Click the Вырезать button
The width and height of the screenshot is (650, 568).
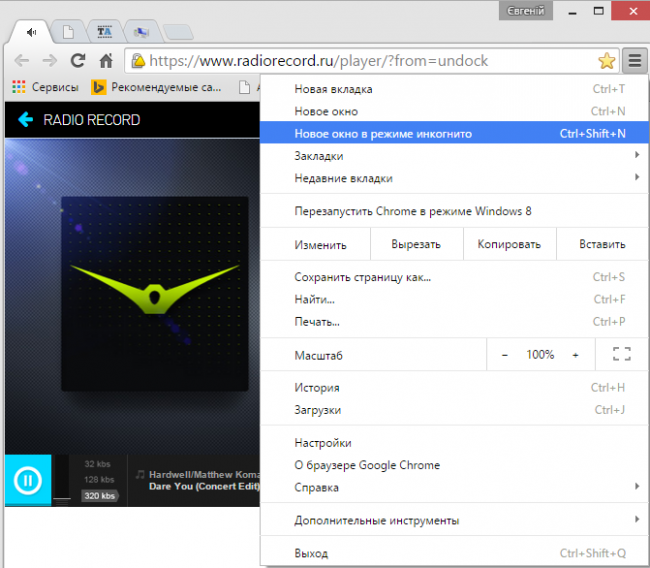[x=416, y=244]
